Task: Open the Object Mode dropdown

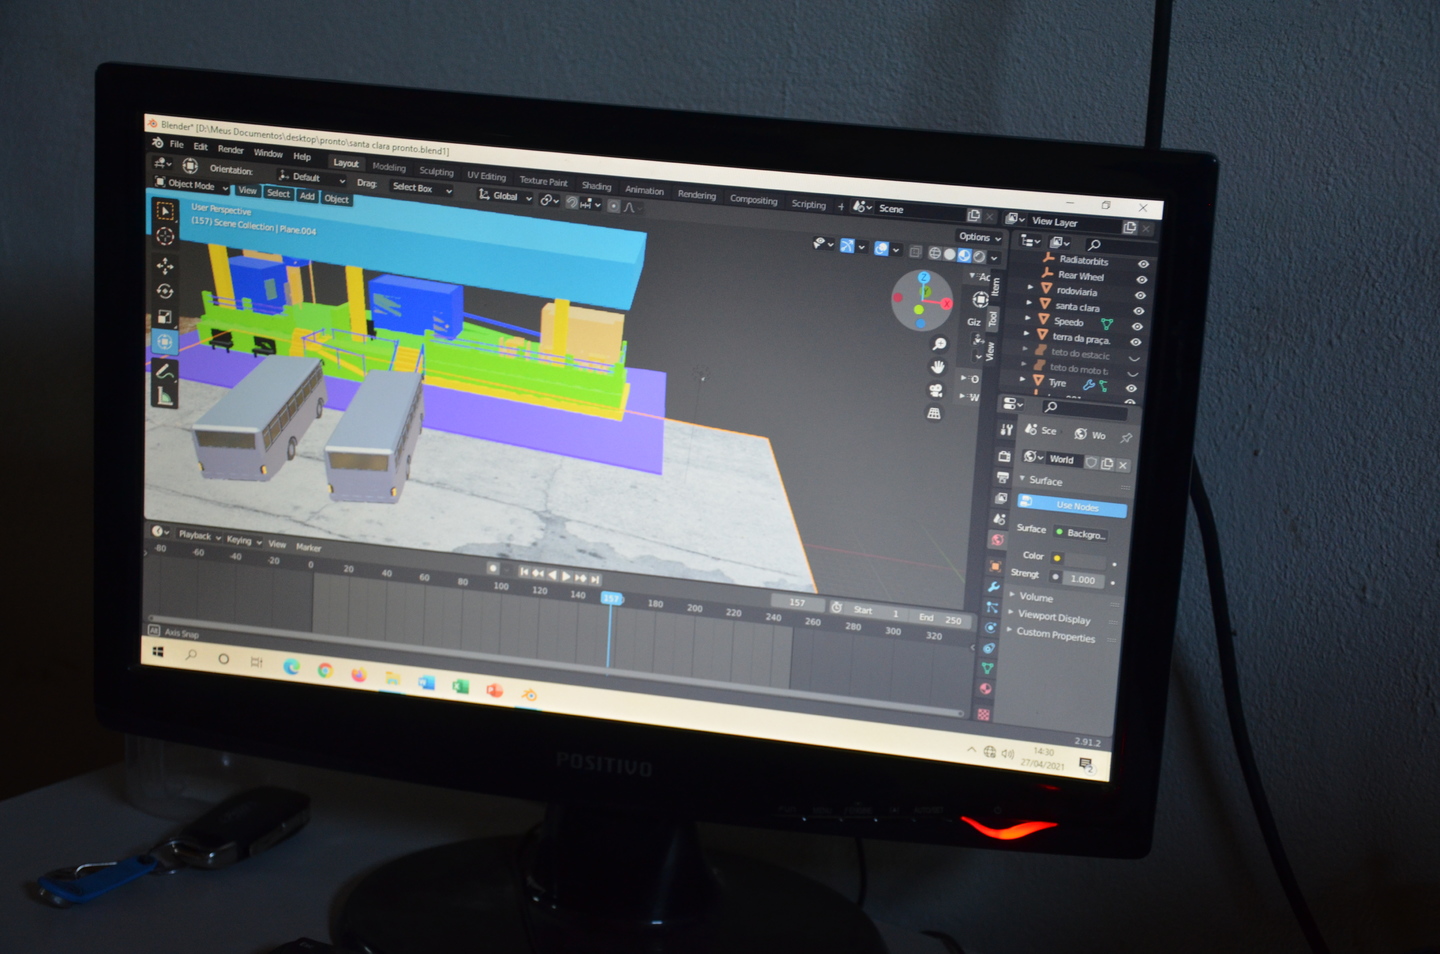Action: (192, 185)
